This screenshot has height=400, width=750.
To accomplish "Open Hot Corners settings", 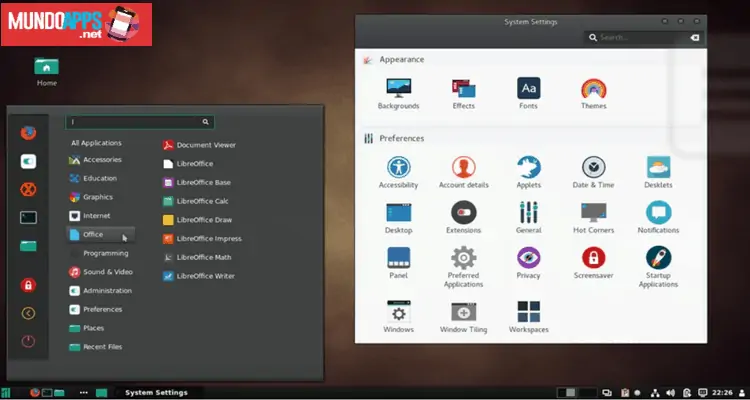I will (x=594, y=218).
